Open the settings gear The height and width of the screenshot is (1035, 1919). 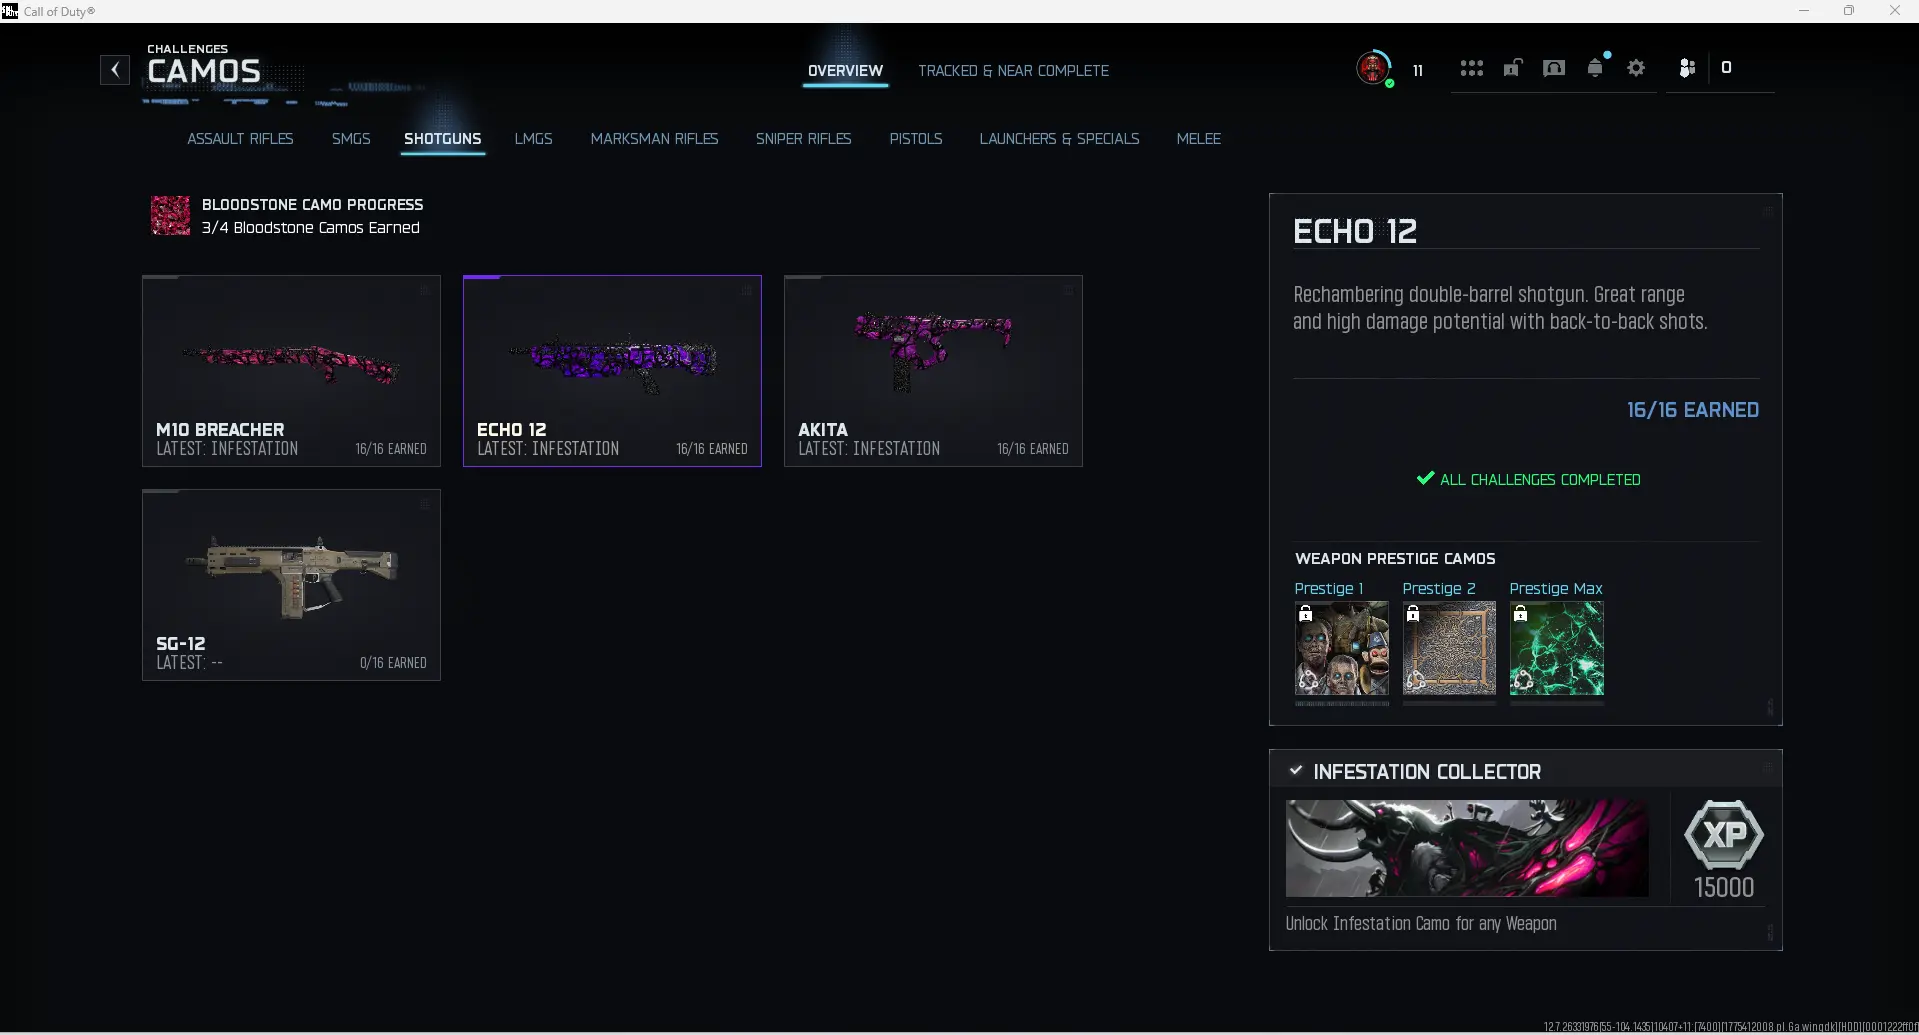[1636, 68]
